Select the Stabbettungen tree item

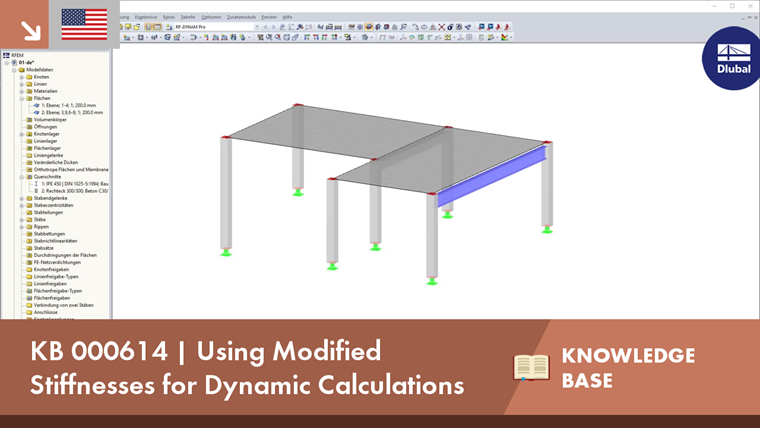click(49, 234)
